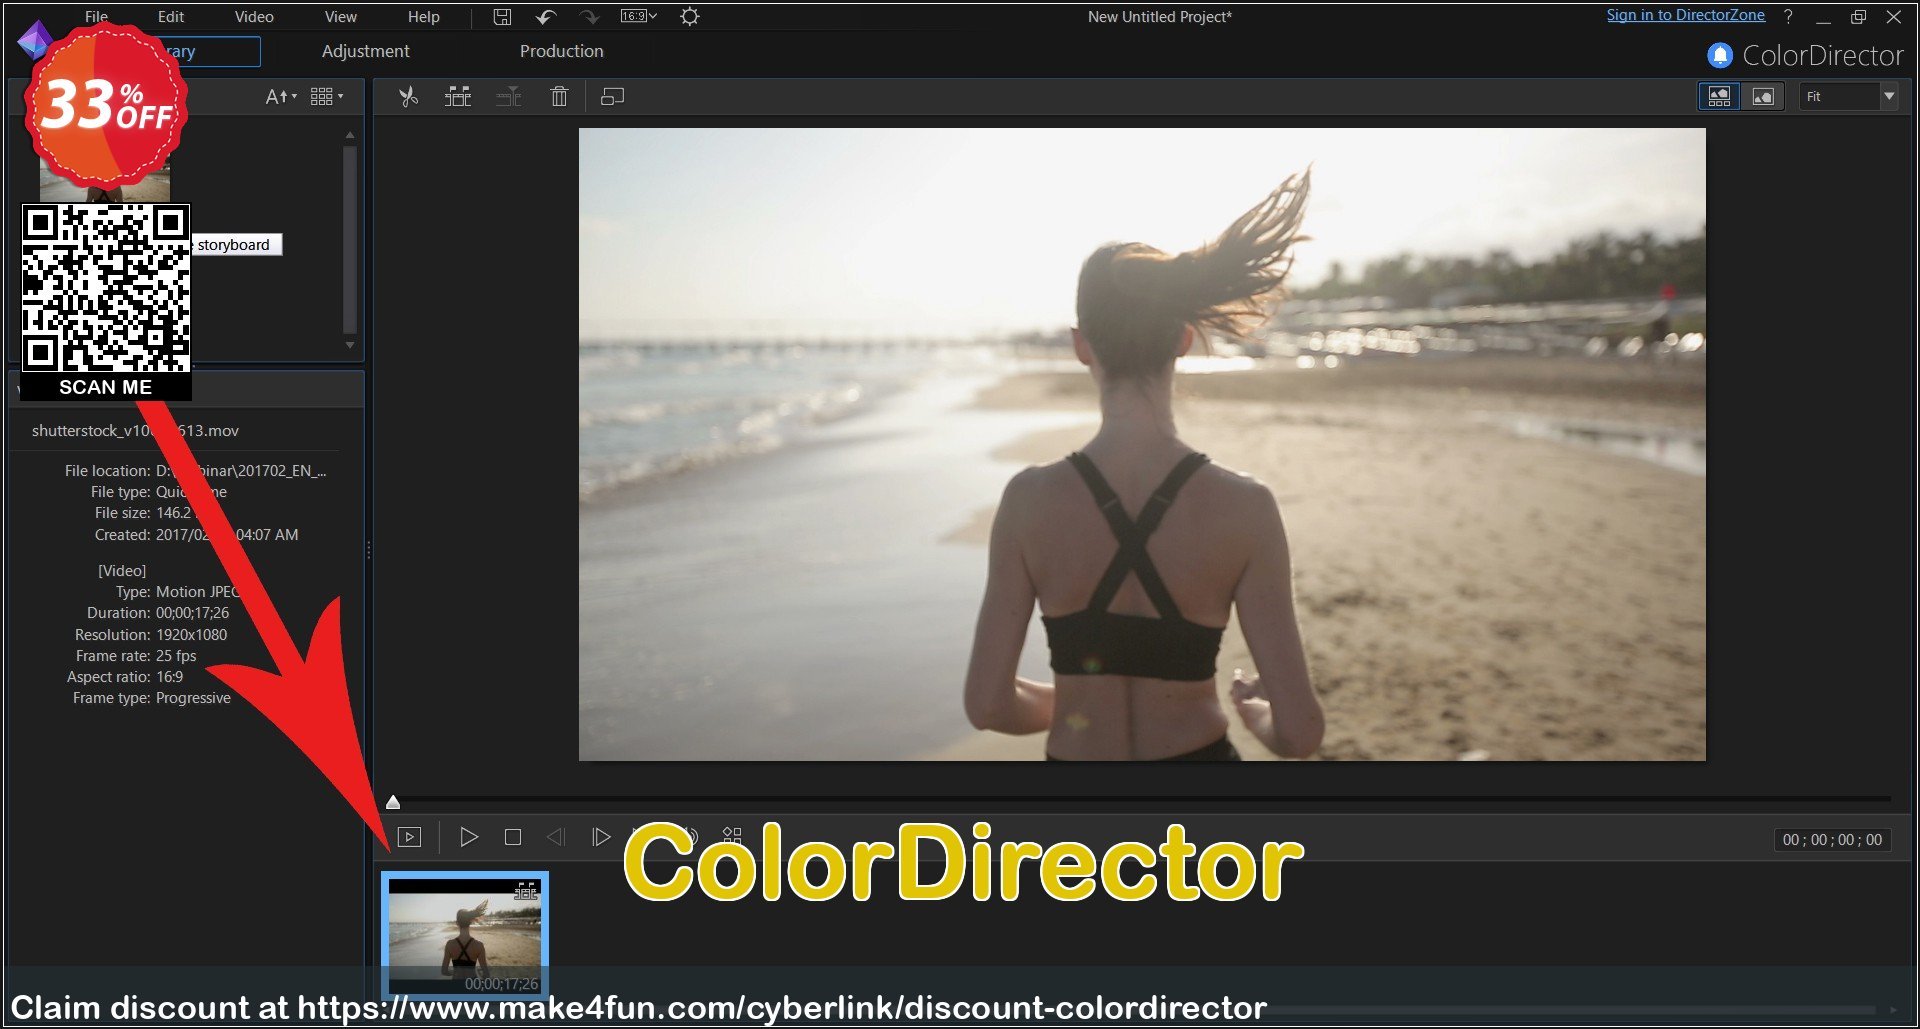Switch to viewer-only display mode

tap(1763, 96)
